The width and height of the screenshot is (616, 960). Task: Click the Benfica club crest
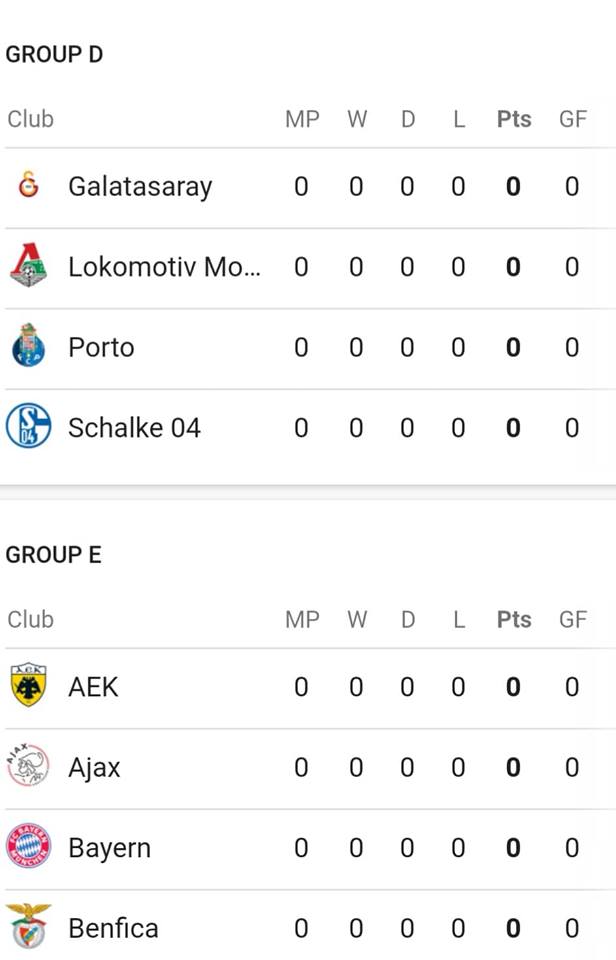28,926
